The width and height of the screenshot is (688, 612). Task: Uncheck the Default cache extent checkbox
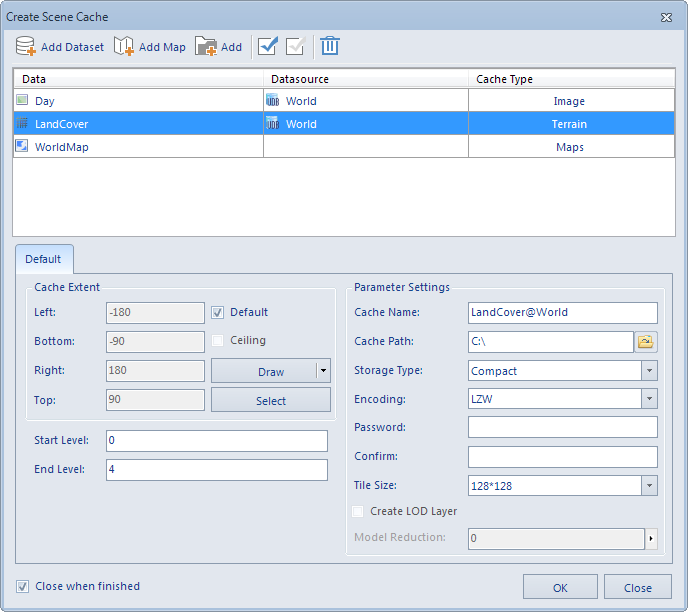(x=218, y=312)
